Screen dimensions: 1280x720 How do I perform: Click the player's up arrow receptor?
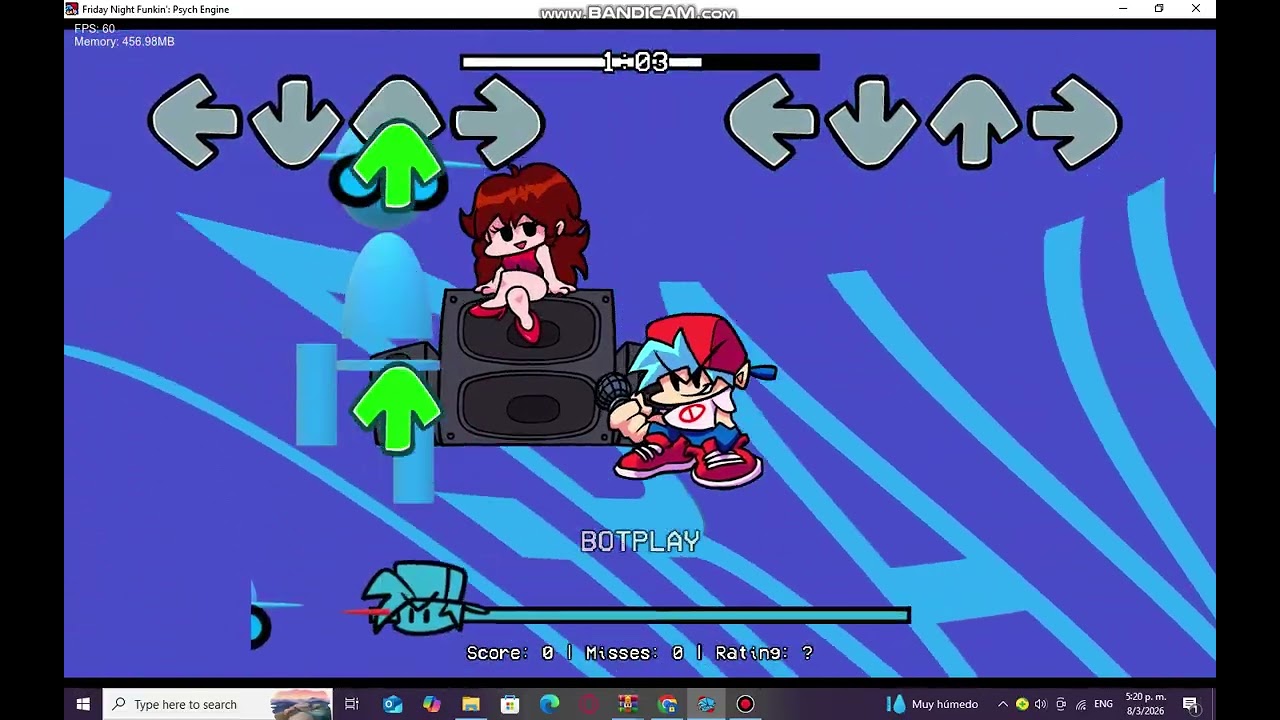click(973, 122)
